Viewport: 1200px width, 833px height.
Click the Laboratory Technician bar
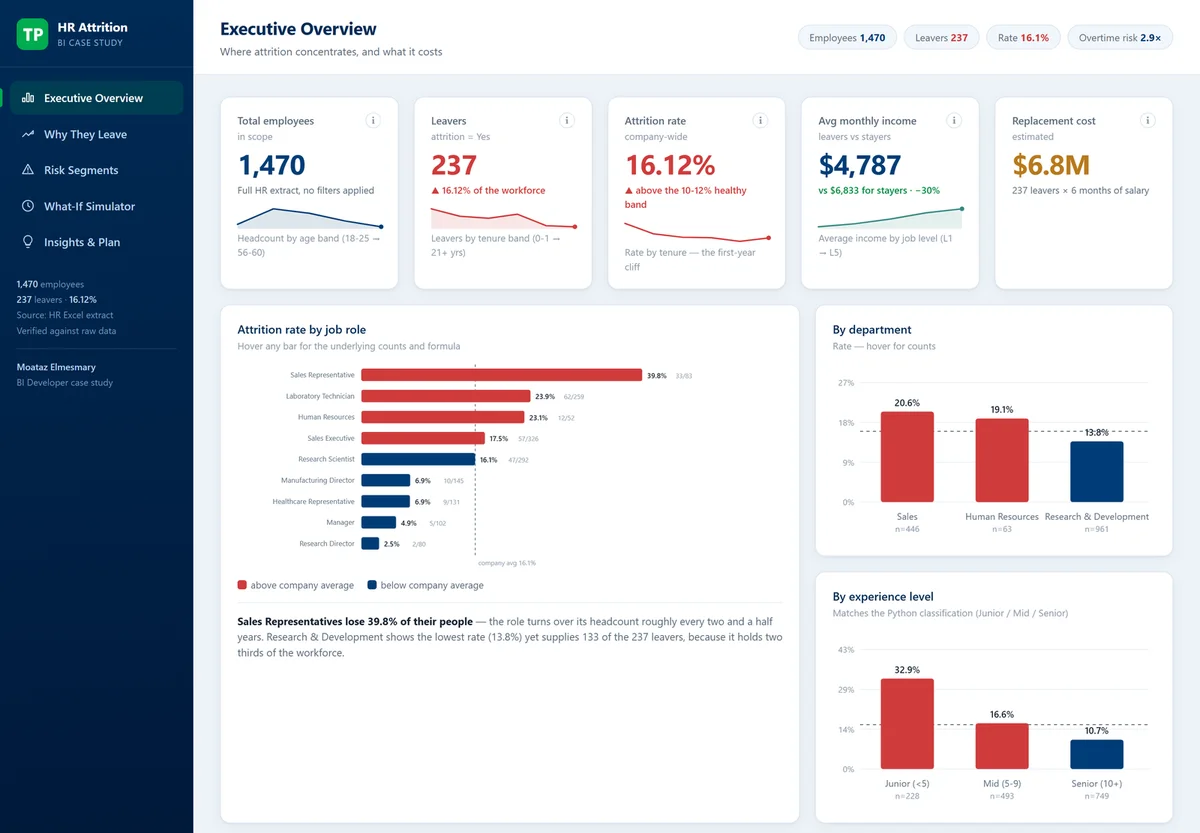click(x=445, y=396)
